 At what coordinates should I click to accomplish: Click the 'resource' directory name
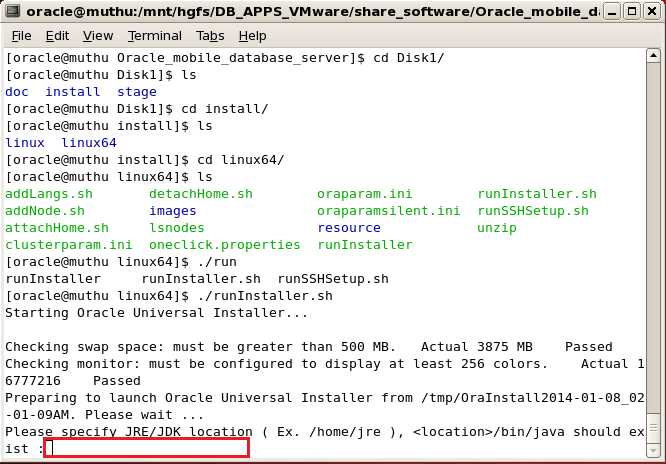click(x=349, y=228)
